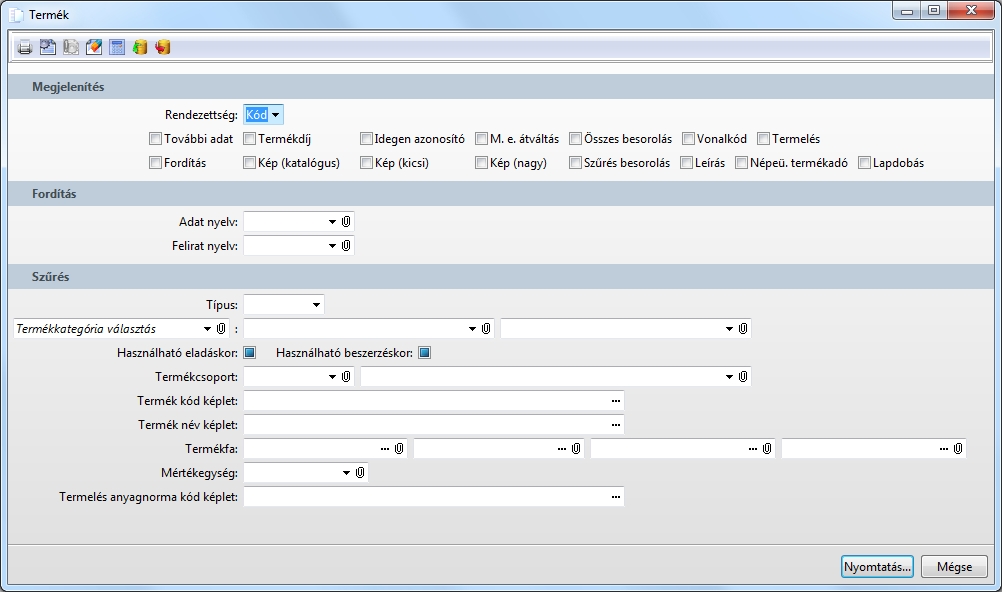The height and width of the screenshot is (592, 1002).
Task: Click the eraser clear-form icon
Action: 94,47
